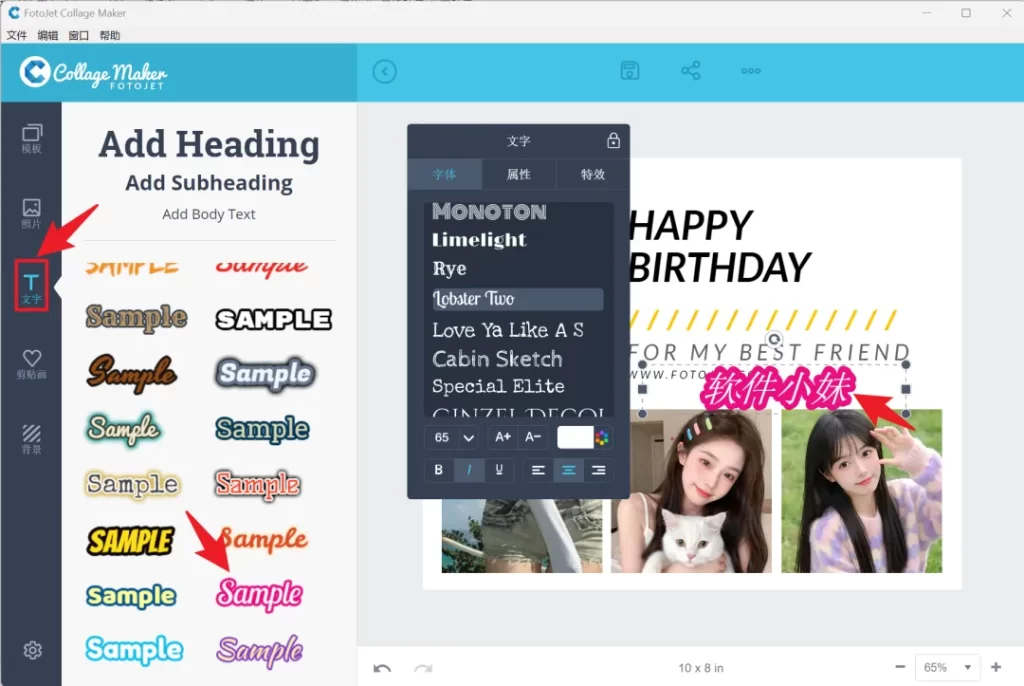Open the Background (背景) sidebar panel
The width and height of the screenshot is (1024, 686).
(x=32, y=439)
